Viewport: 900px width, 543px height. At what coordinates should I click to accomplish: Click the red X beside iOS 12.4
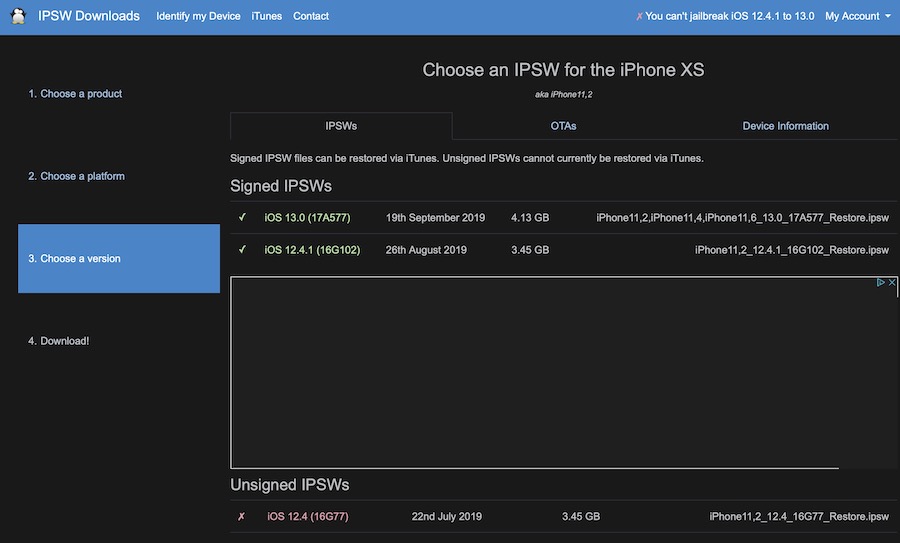click(x=241, y=517)
